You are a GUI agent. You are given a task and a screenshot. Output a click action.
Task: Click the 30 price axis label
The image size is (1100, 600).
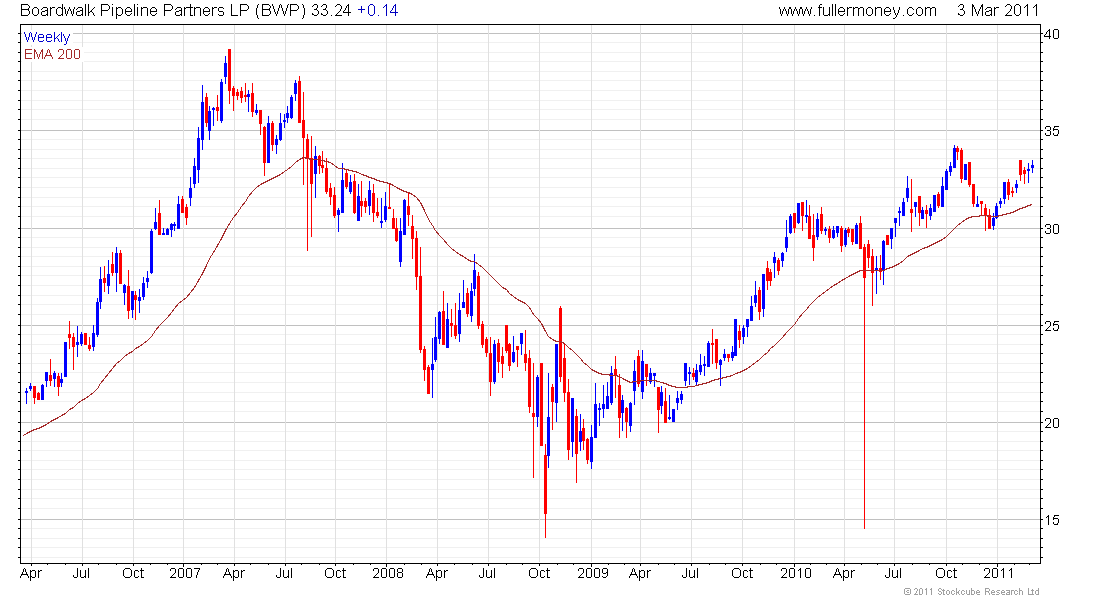tap(1052, 229)
